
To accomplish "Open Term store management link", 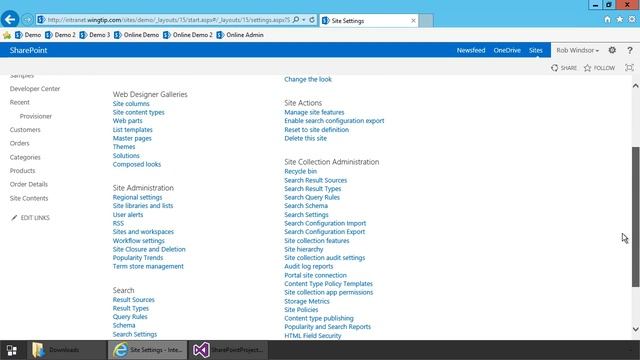I will click(148, 267).
